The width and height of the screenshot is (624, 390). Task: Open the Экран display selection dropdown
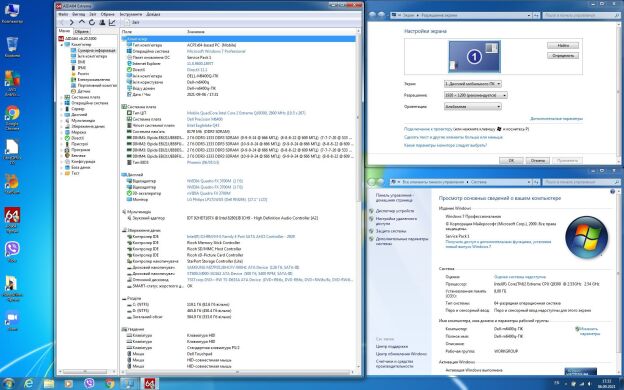[x=473, y=84]
